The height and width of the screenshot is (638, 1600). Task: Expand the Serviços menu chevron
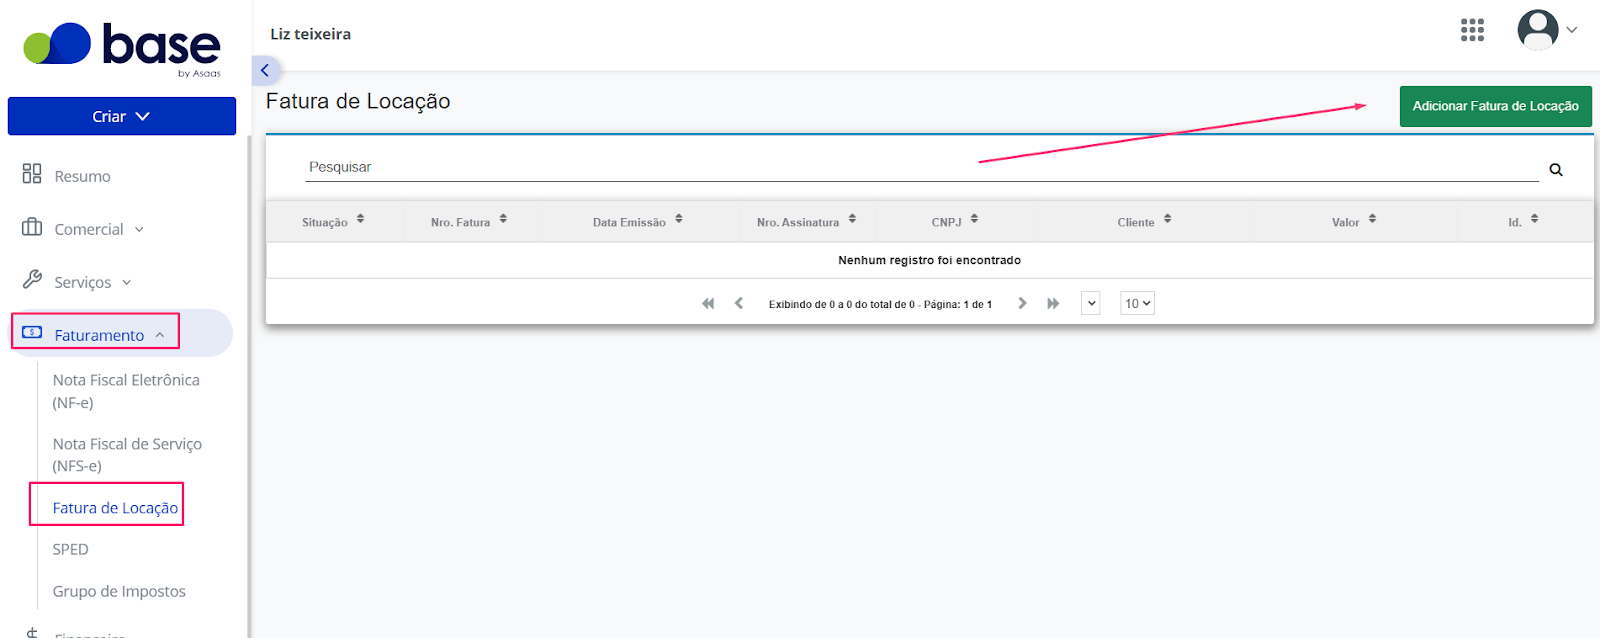click(x=127, y=282)
